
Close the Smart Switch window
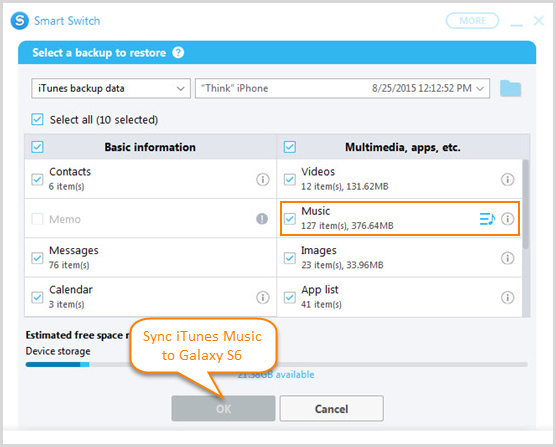[x=539, y=21]
